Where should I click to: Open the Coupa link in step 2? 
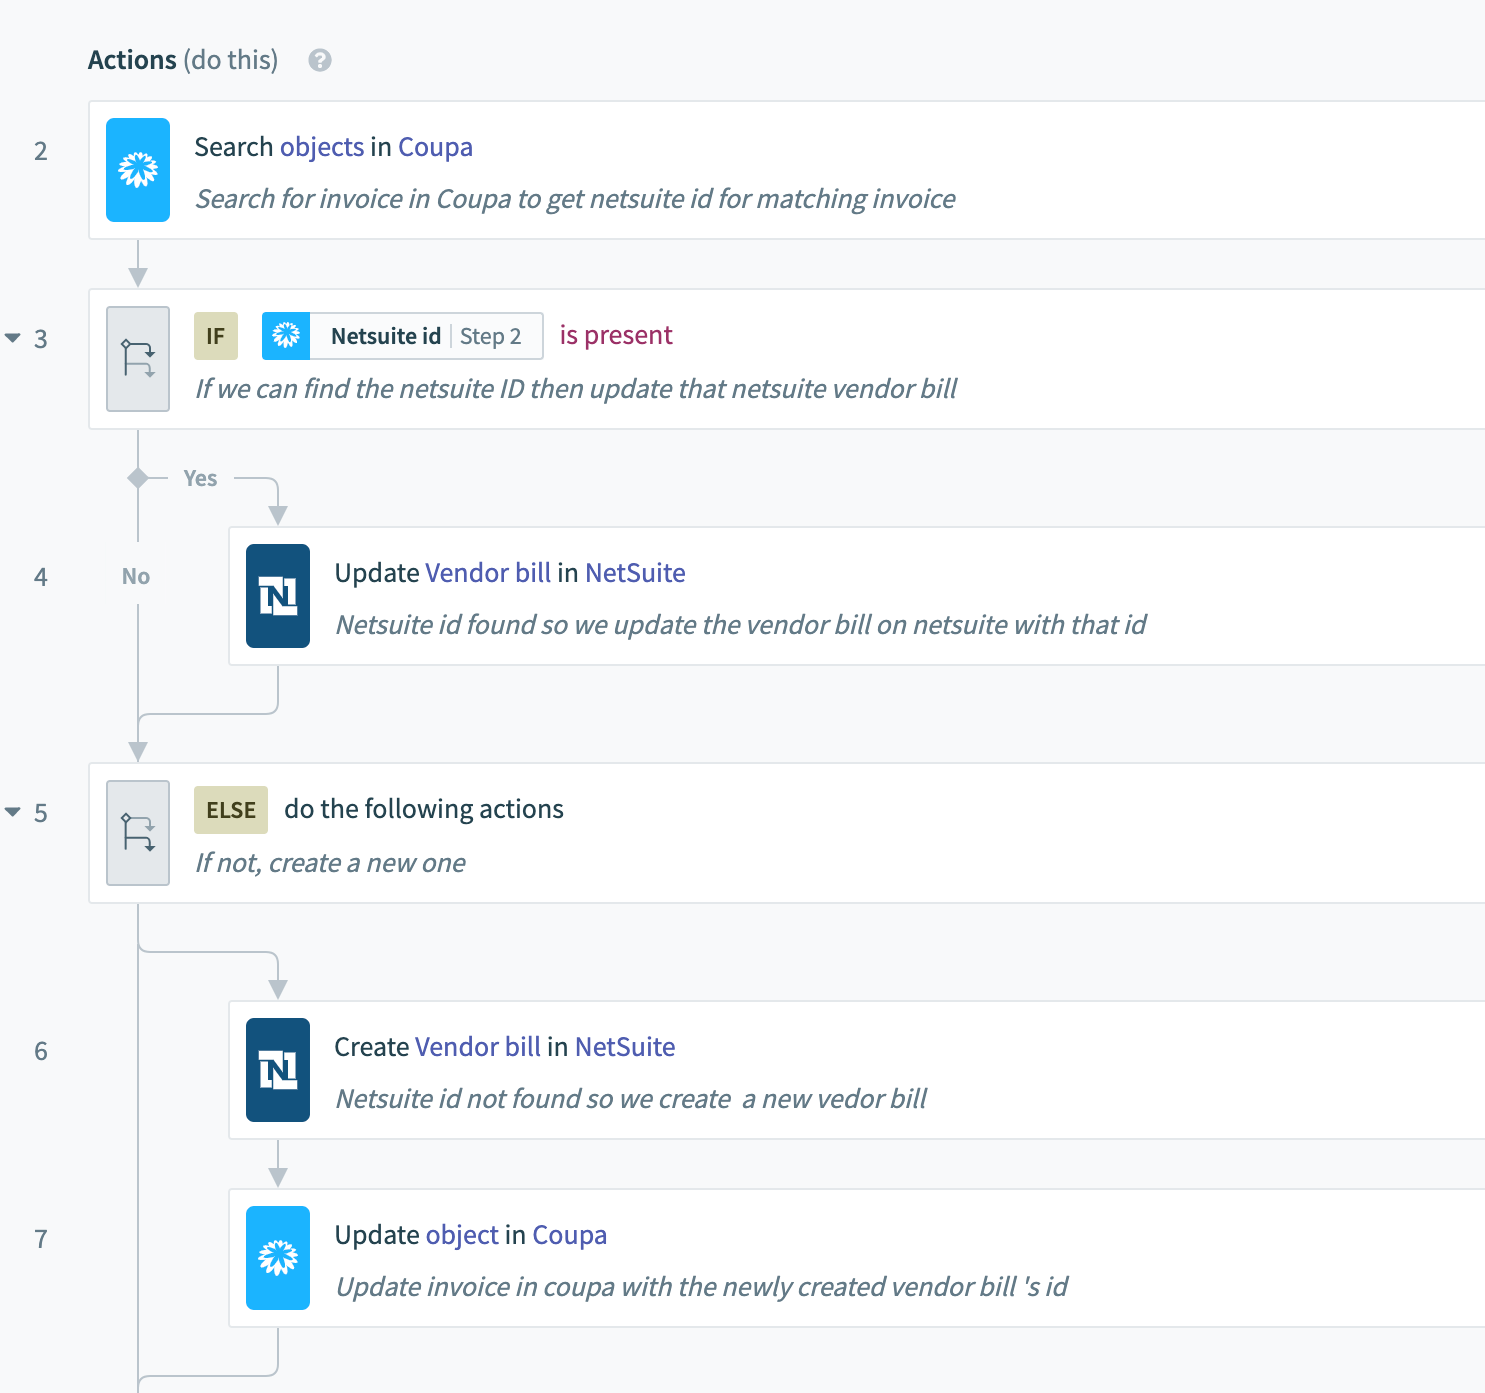(435, 147)
